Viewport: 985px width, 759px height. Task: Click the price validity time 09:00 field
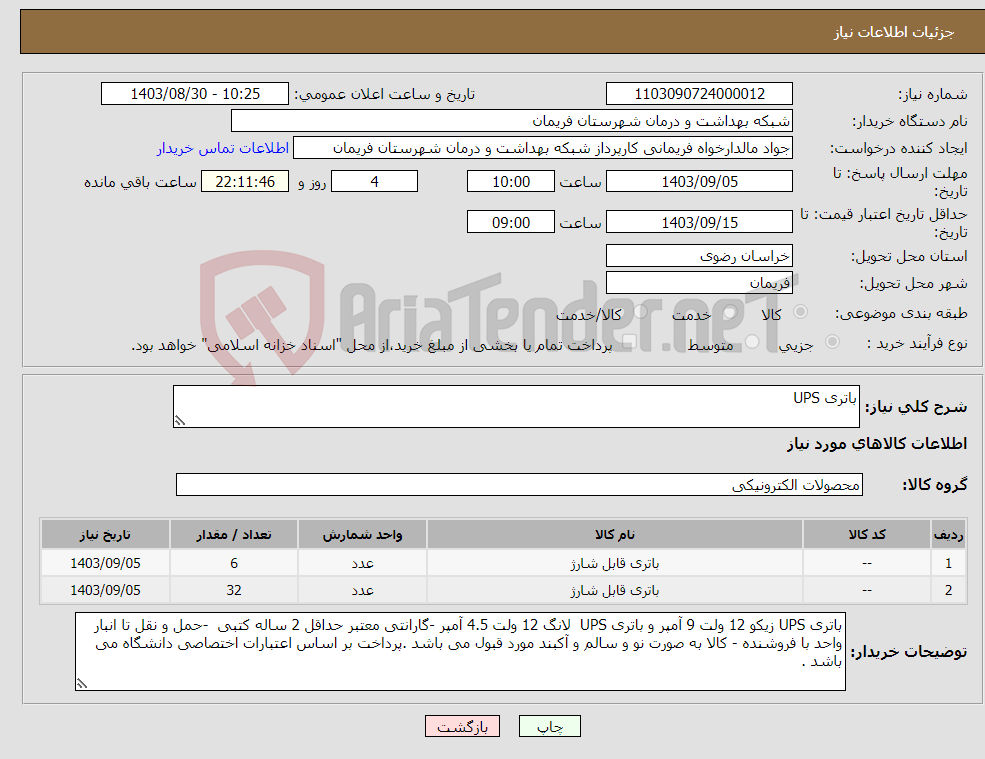511,222
